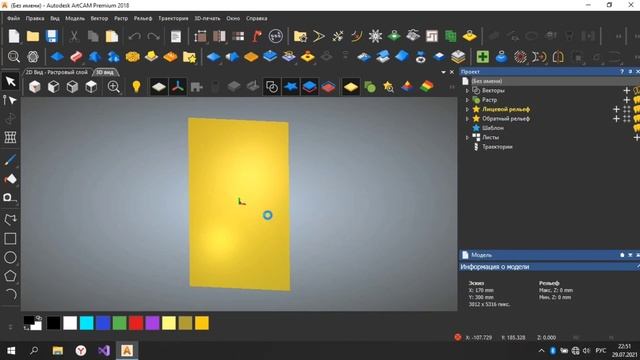Open the Рельеф menu
The width and height of the screenshot is (640, 360).
coord(143,18)
